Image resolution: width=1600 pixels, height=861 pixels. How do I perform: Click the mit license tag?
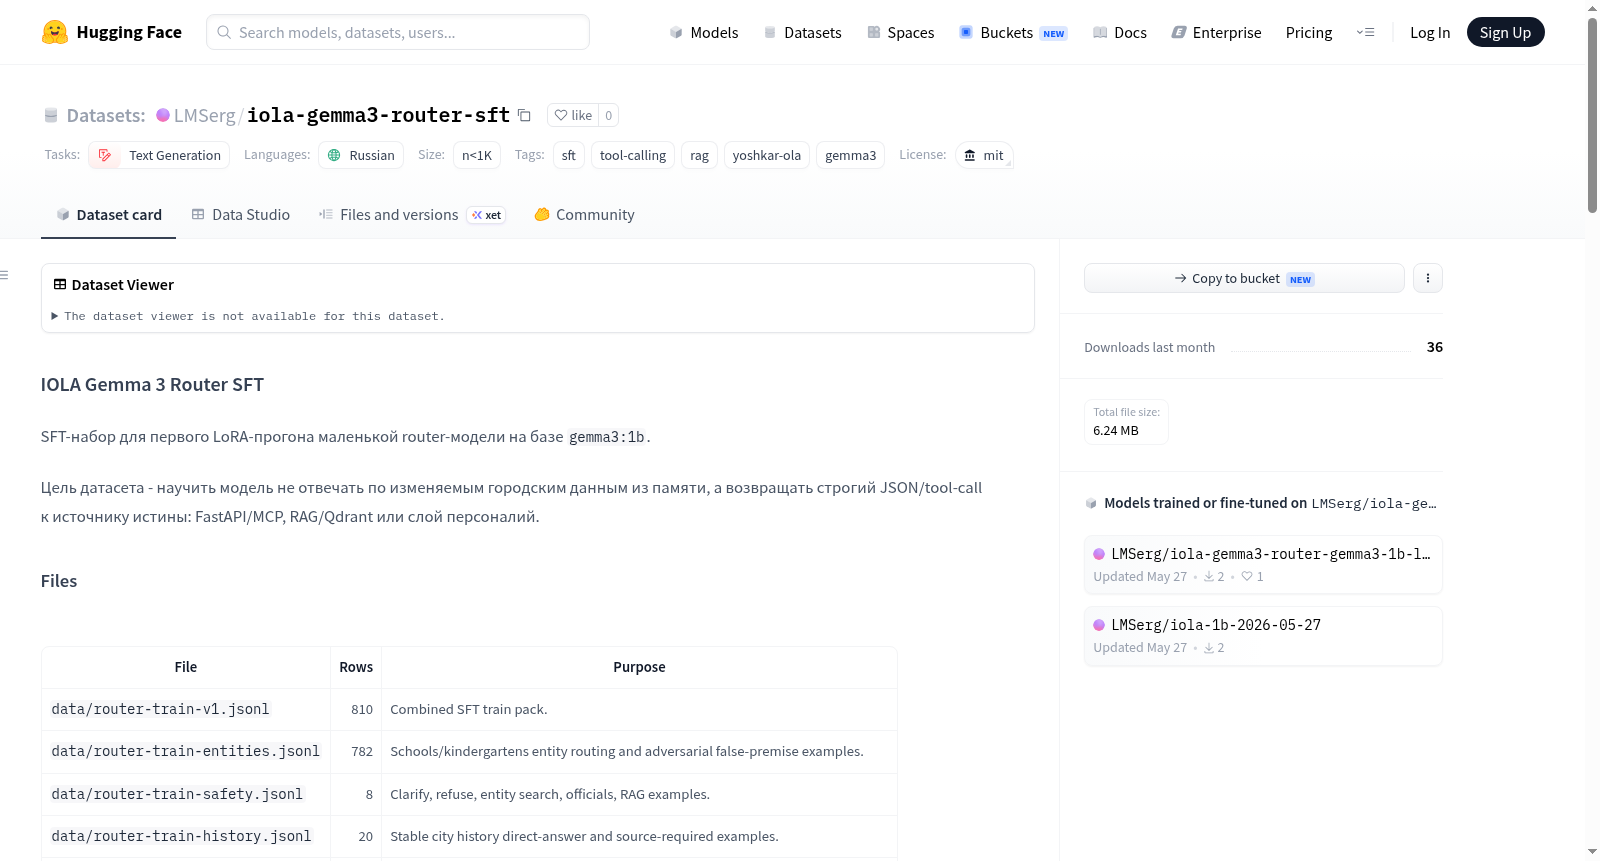click(984, 155)
